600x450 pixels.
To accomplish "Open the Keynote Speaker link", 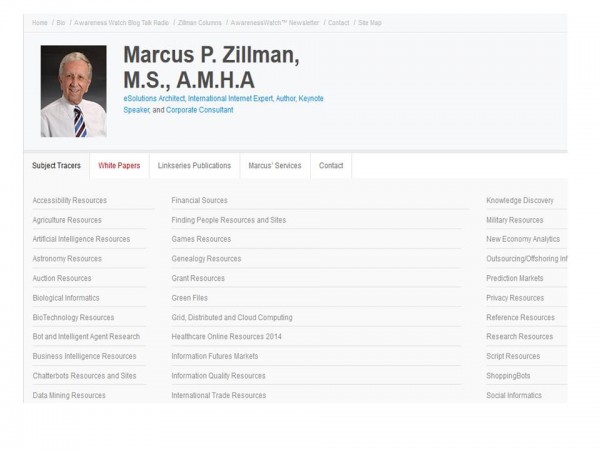I will click(x=311, y=98).
